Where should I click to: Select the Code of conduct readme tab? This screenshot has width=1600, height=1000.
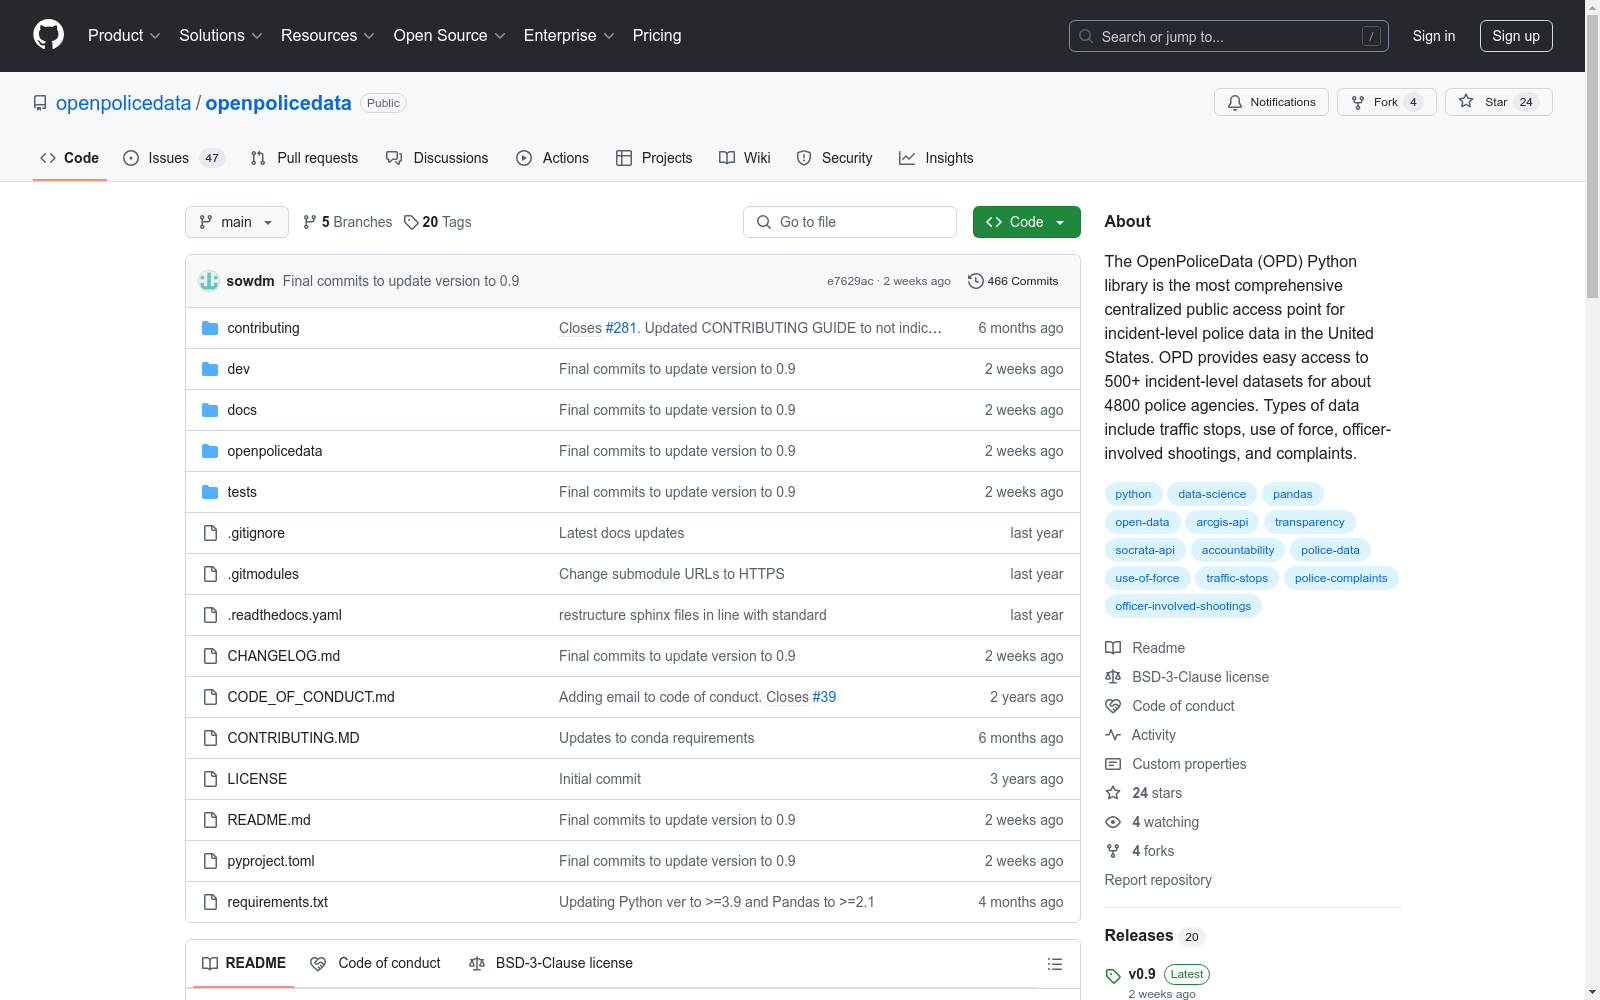pos(375,963)
